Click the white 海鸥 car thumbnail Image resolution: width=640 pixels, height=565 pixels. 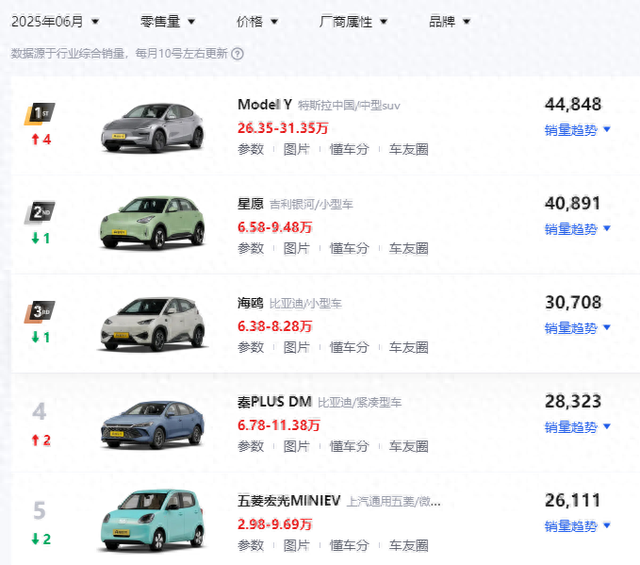[152, 324]
